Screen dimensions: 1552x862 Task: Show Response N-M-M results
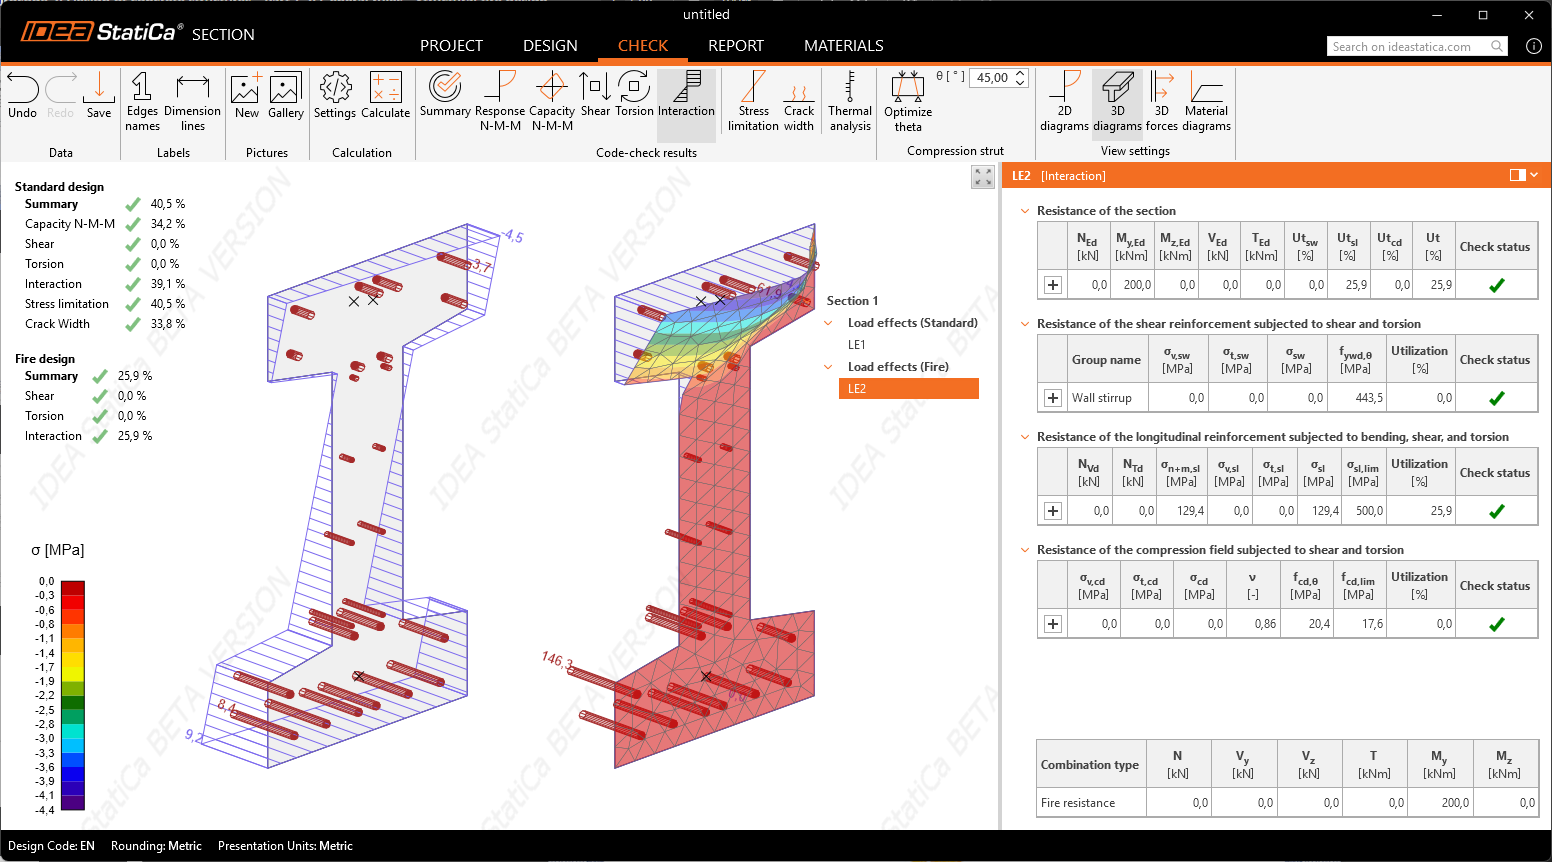[500, 102]
